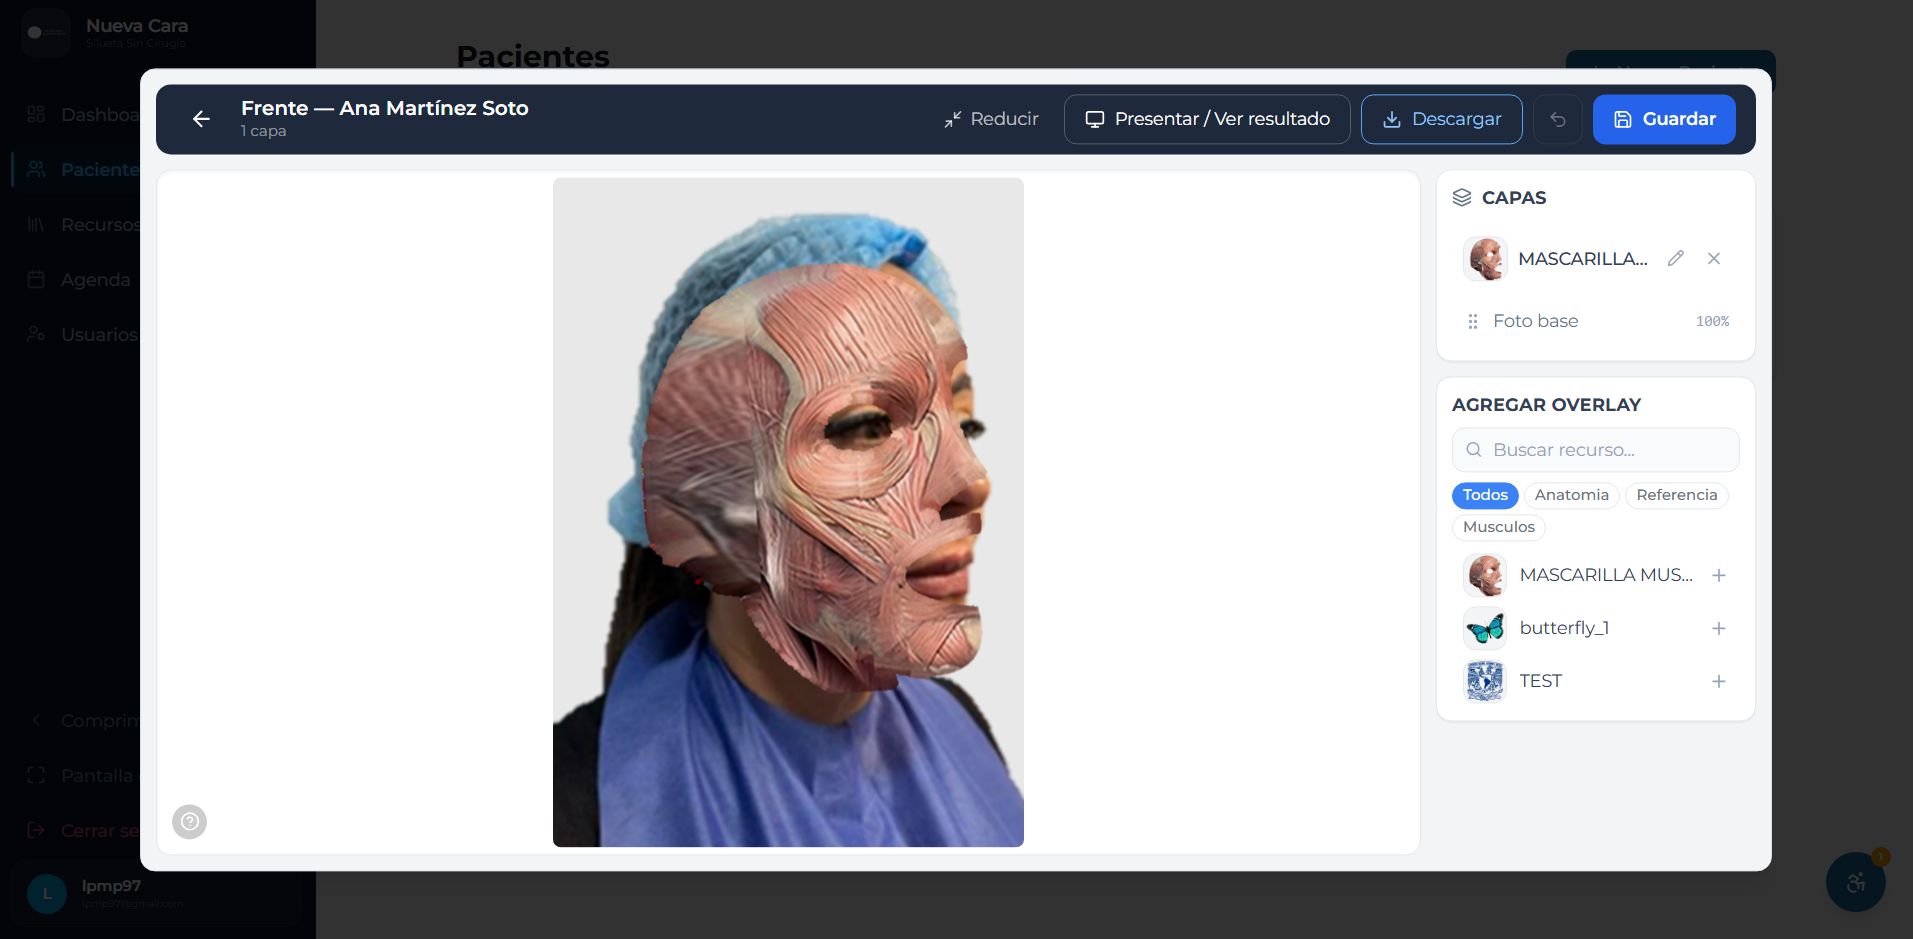
Task: Click the back arrow in editor header
Action: [x=201, y=119]
